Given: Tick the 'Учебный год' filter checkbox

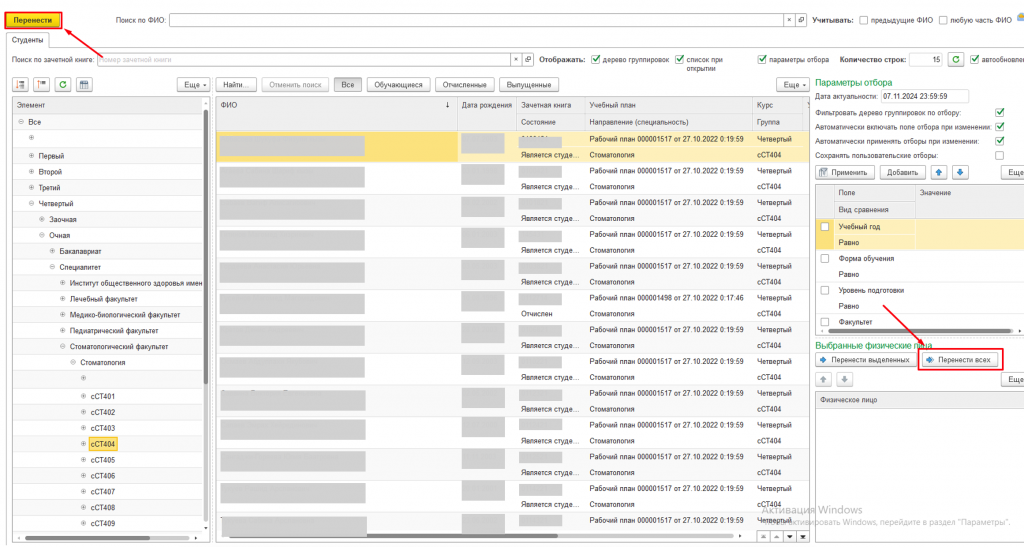Looking at the screenshot, I should tap(825, 227).
